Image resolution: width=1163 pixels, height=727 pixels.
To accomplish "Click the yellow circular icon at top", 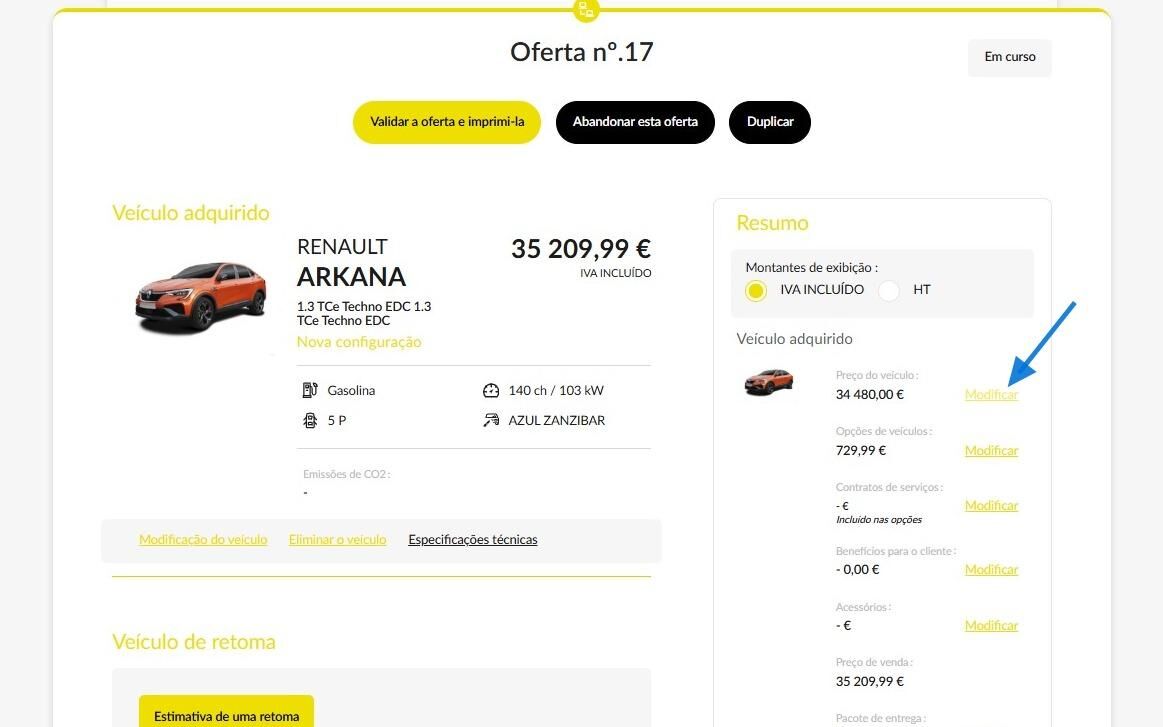I will coord(586,10).
